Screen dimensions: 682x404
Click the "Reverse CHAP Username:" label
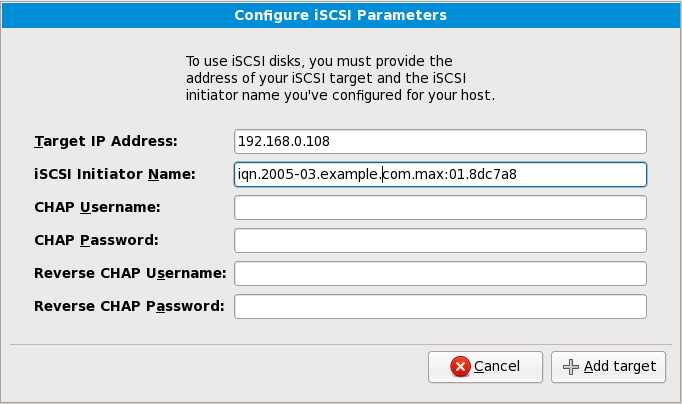click(130, 273)
